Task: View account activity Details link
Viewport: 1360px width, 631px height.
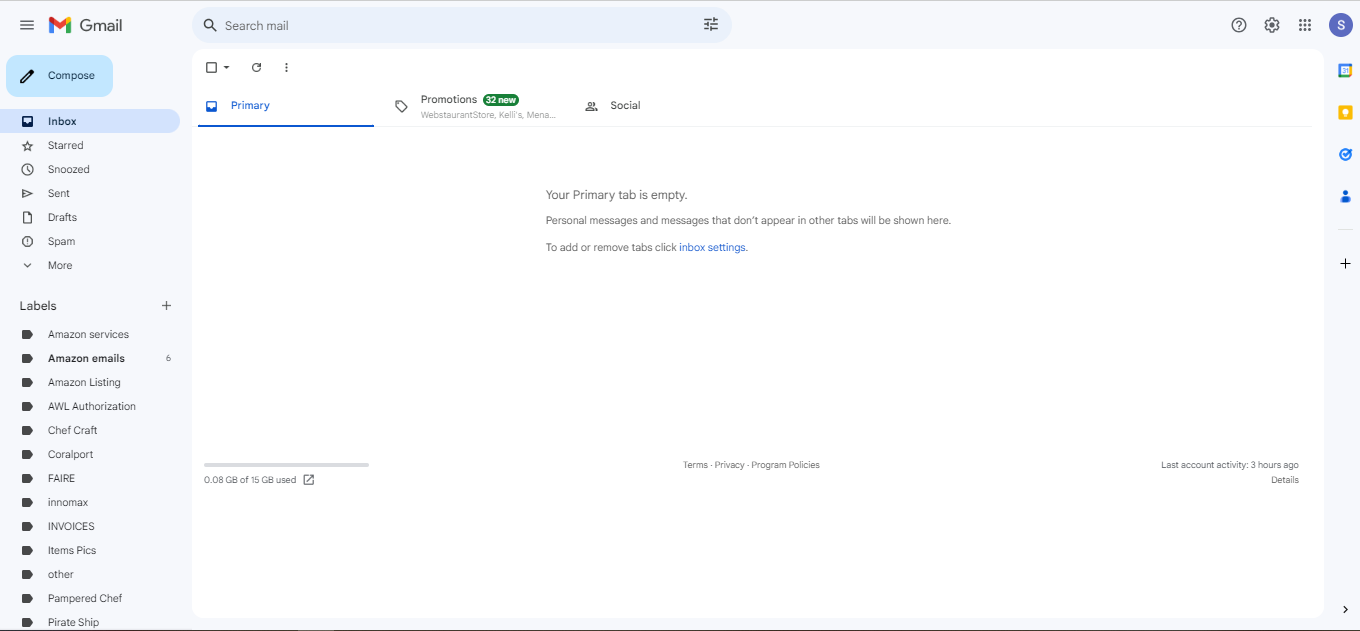Action: [1285, 480]
